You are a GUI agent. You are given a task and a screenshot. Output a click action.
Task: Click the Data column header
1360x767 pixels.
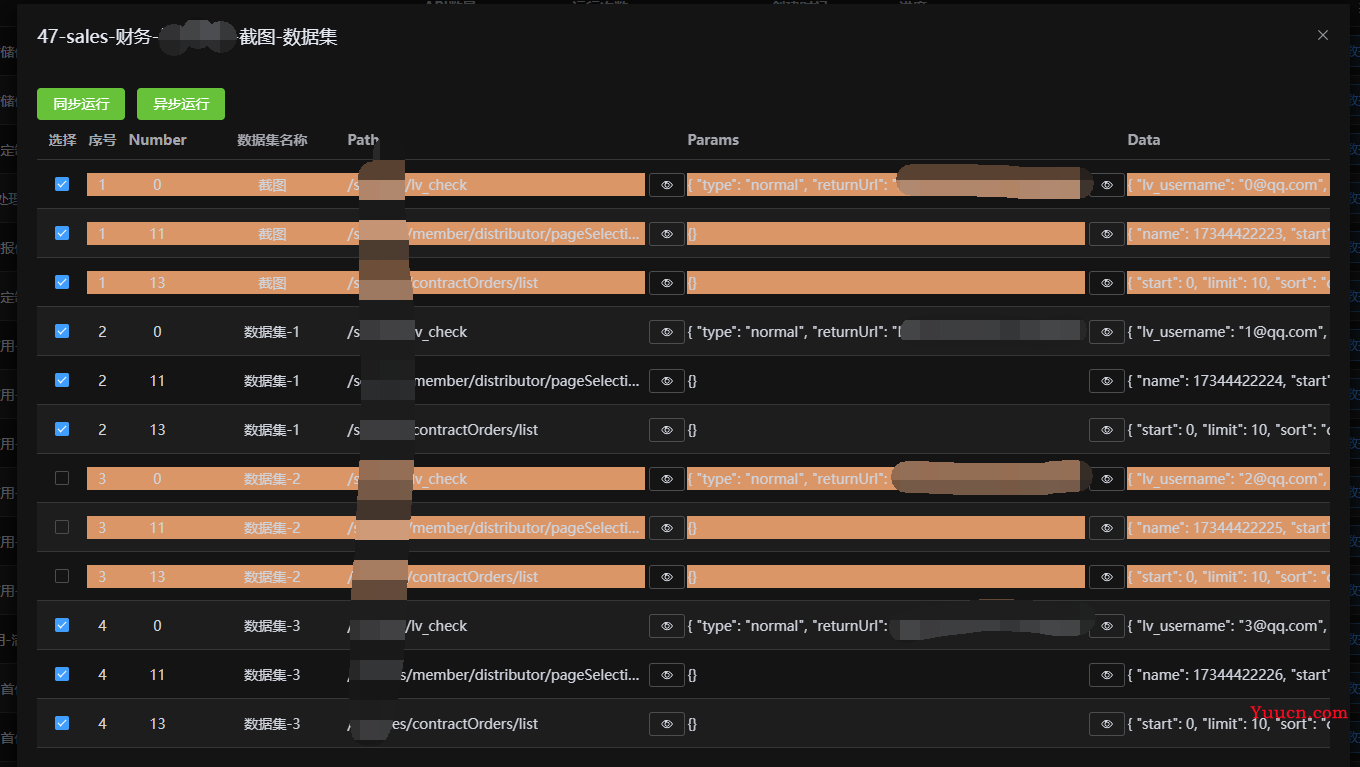[x=1144, y=140]
